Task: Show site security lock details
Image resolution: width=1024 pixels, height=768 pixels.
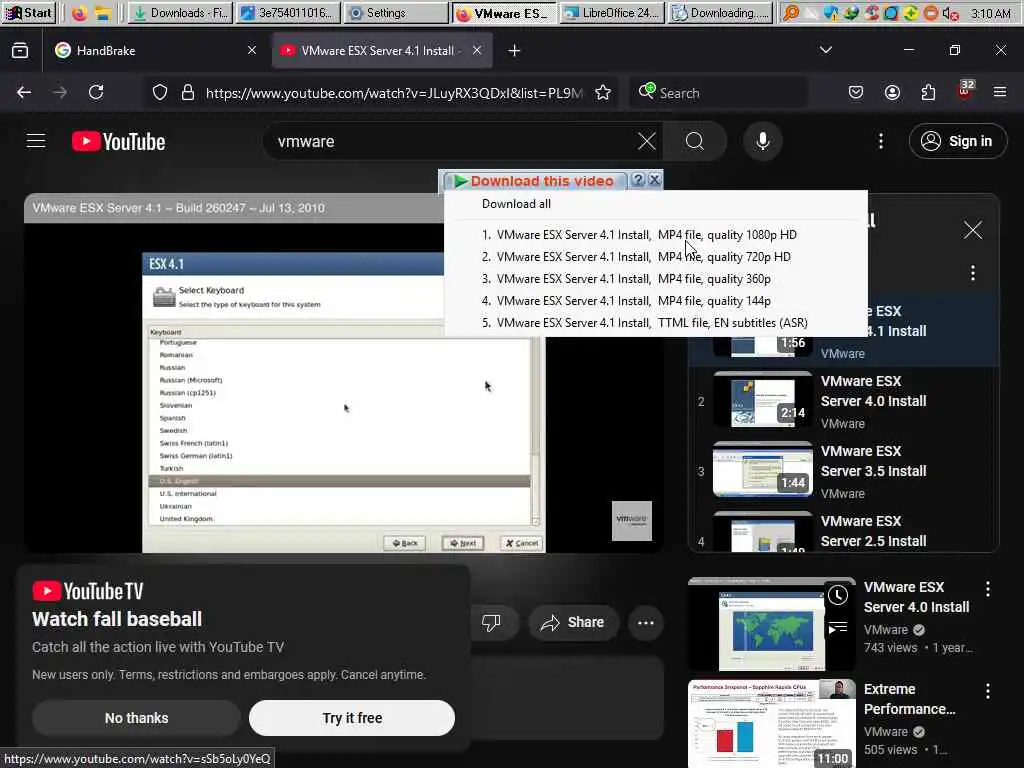Action: point(188,93)
